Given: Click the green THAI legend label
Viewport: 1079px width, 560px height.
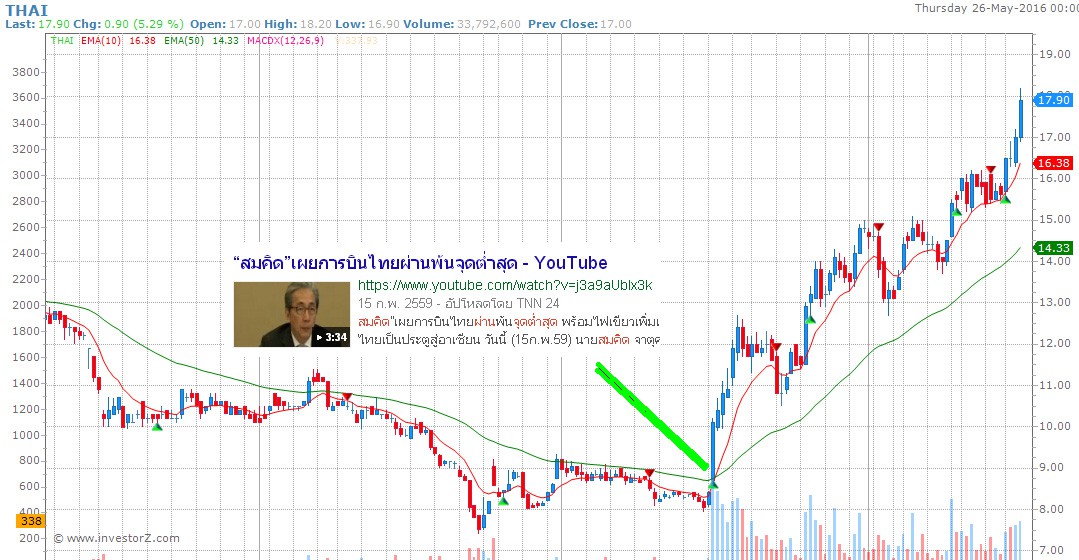Looking at the screenshot, I should point(62,41).
